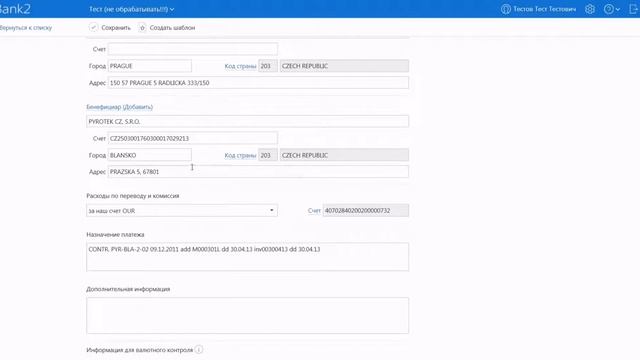This screenshot has width=640, height=360.
Task: Click the Дополнительная информация text area
Action: tap(247, 316)
